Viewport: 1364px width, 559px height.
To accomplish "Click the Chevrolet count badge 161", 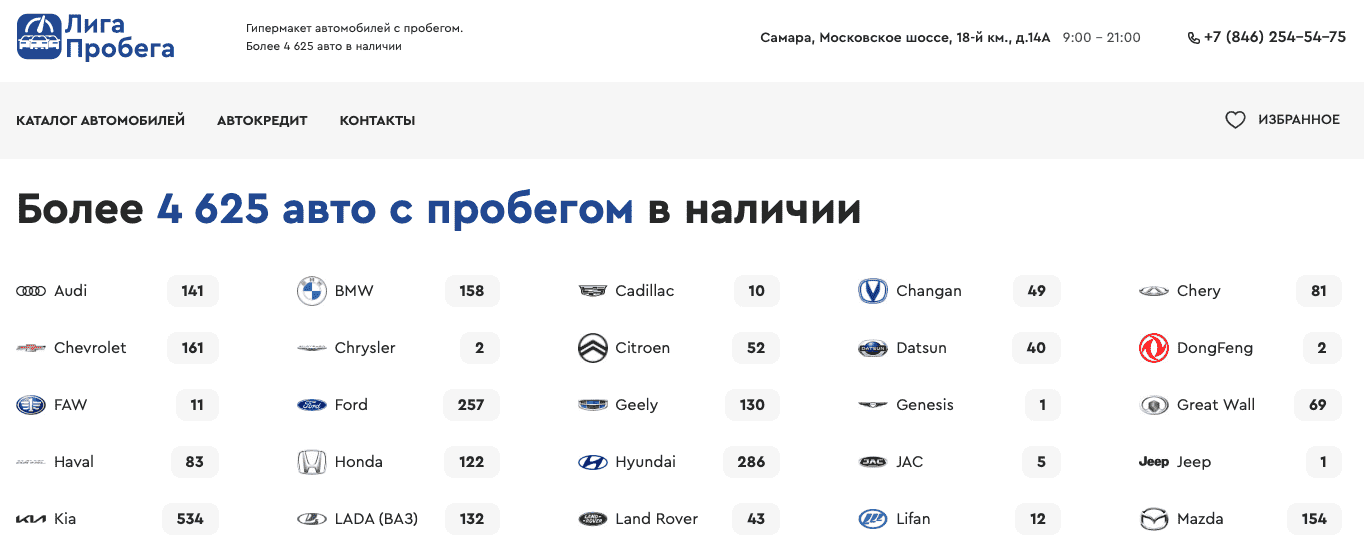I will (193, 348).
